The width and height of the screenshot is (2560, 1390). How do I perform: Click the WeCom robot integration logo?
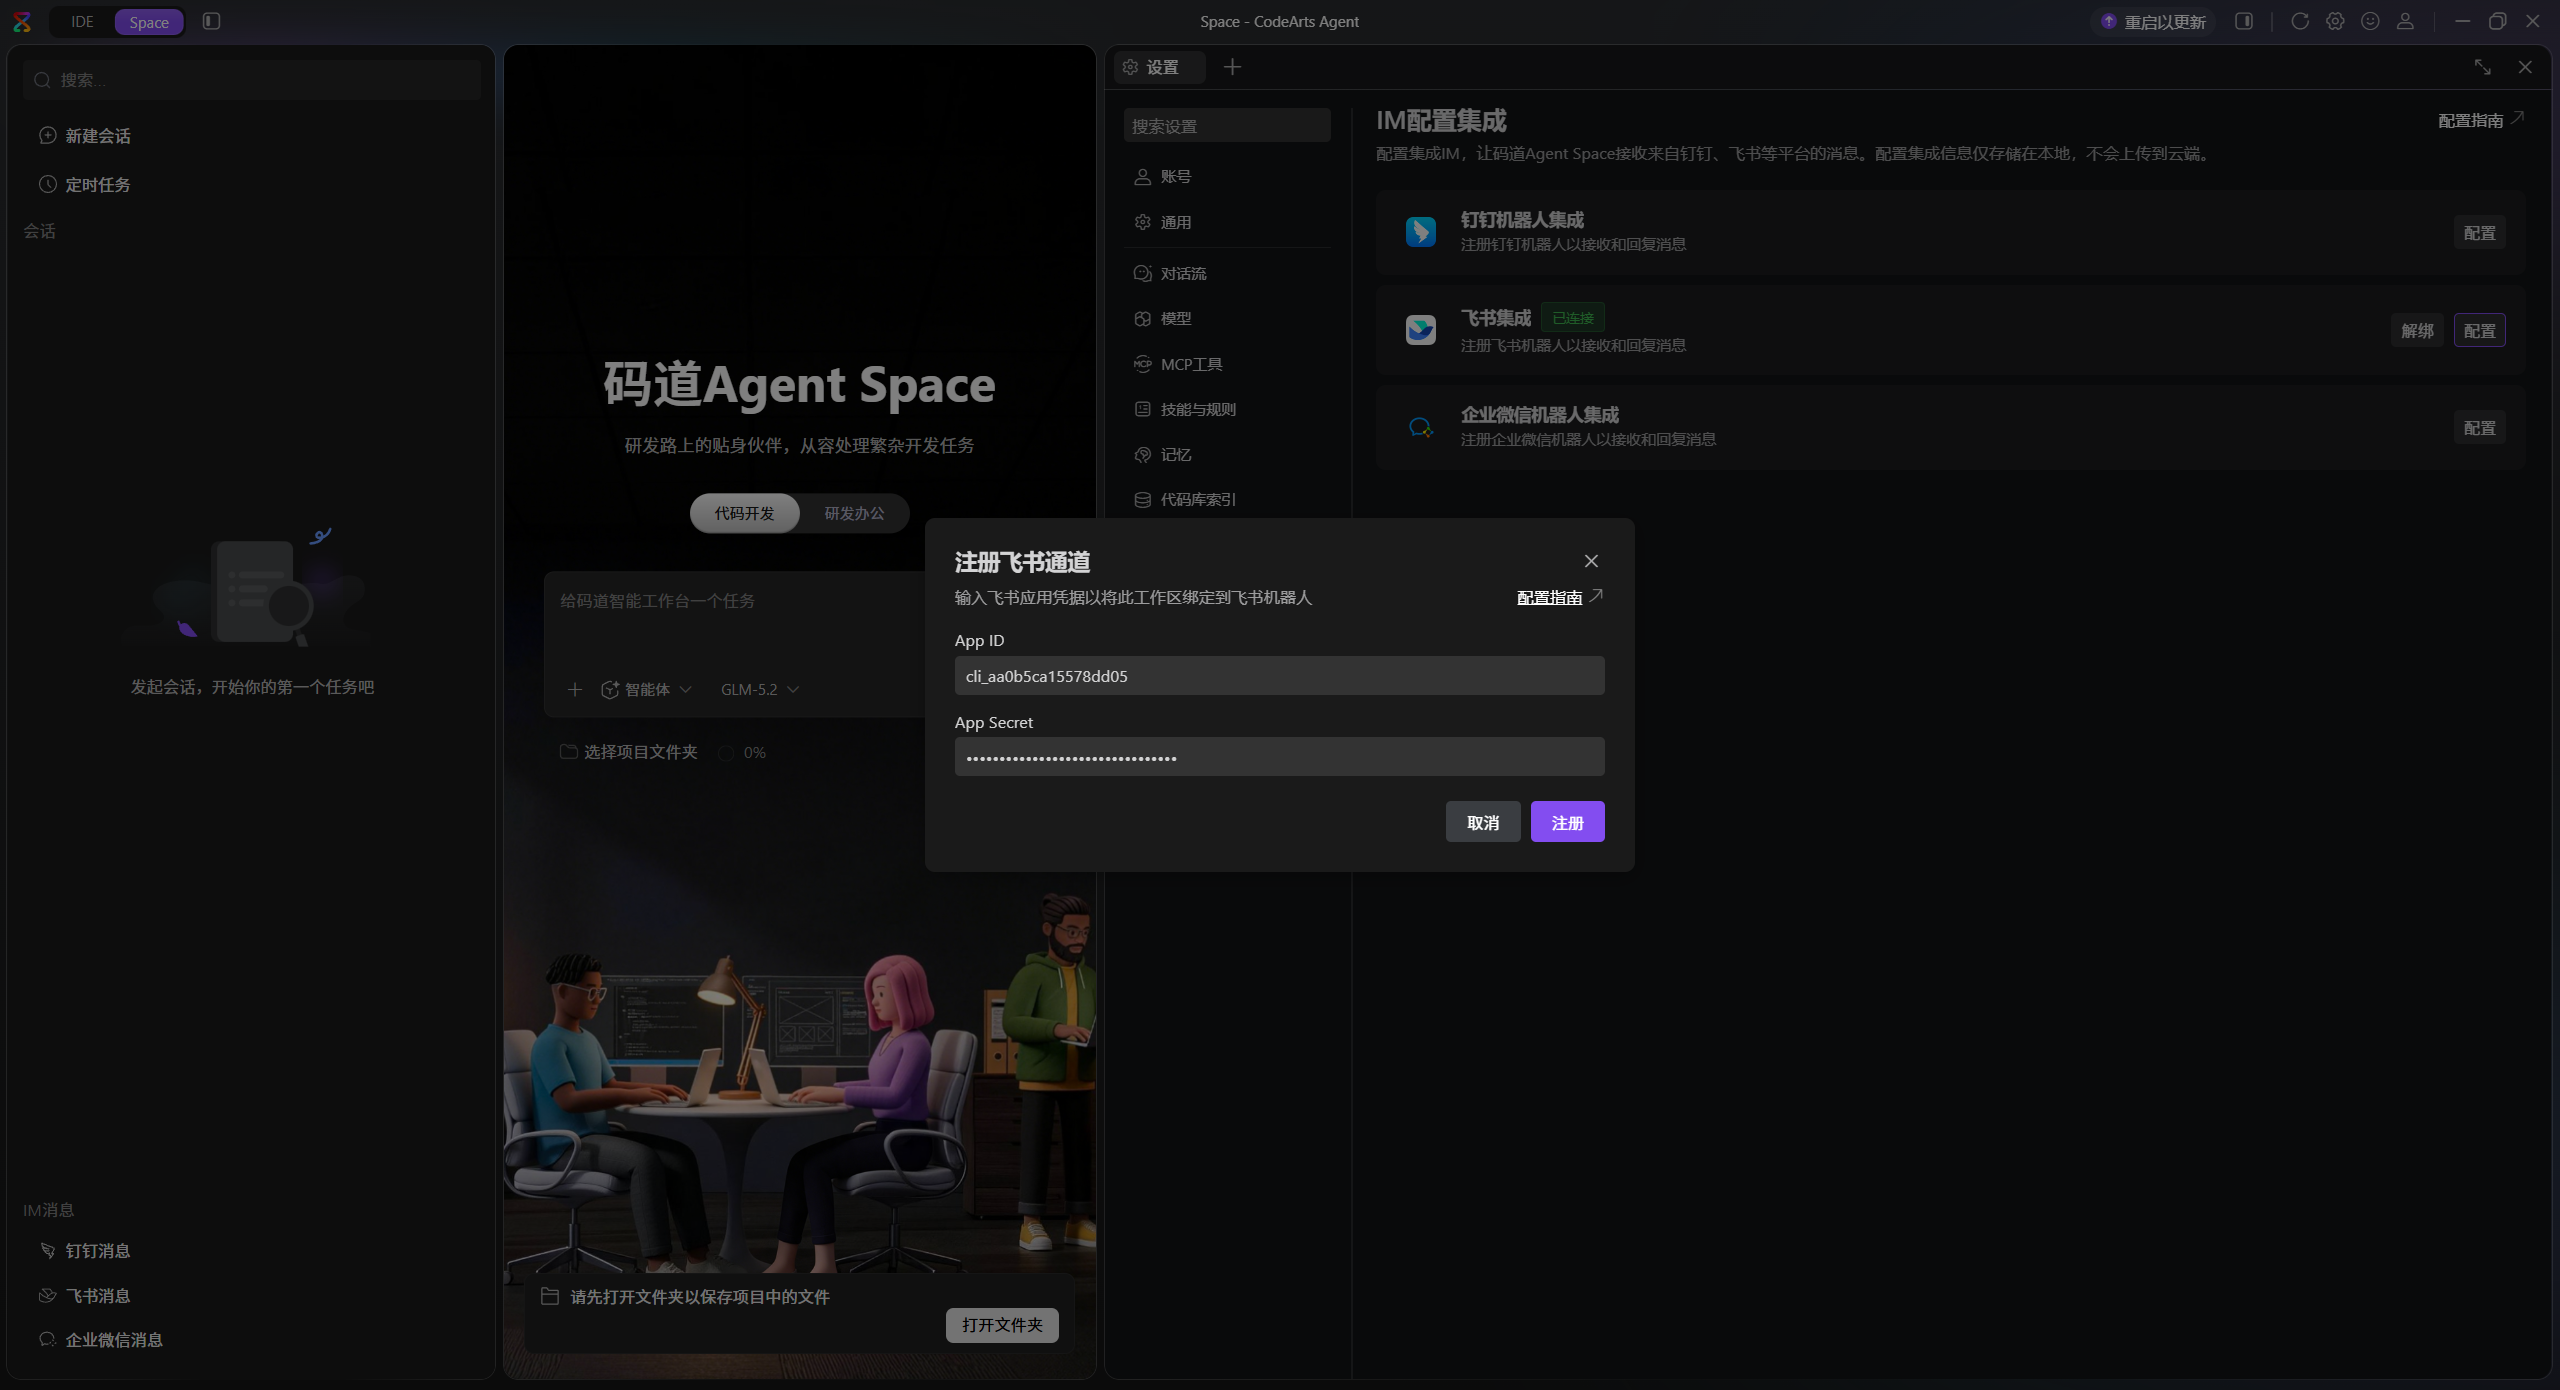click(x=1421, y=428)
